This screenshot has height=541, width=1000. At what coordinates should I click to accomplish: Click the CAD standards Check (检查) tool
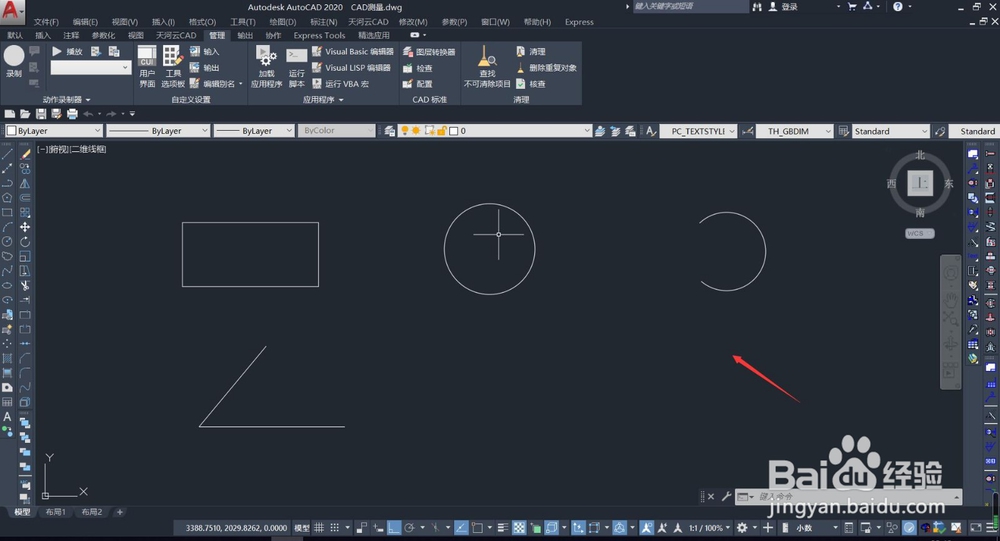pos(418,68)
